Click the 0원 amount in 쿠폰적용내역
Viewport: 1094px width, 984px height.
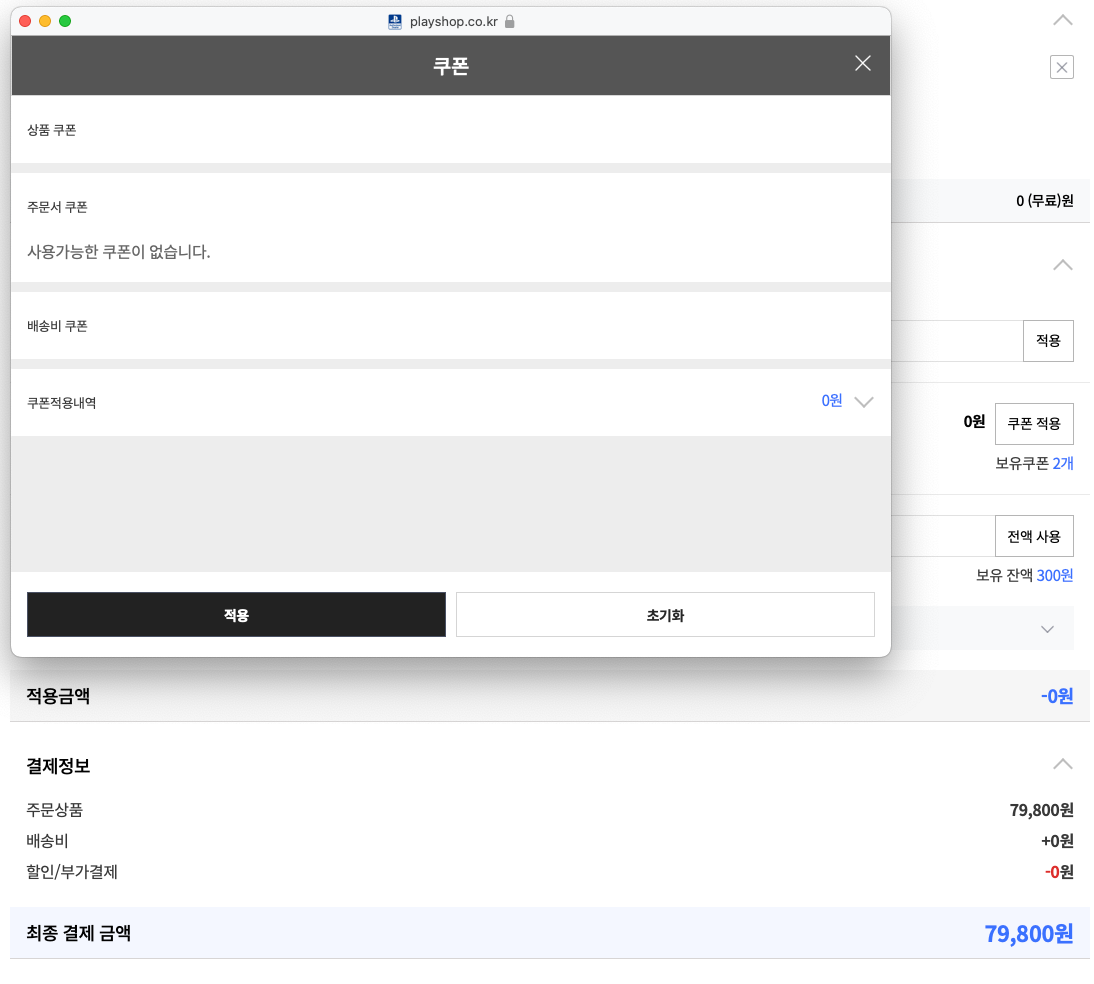point(832,401)
